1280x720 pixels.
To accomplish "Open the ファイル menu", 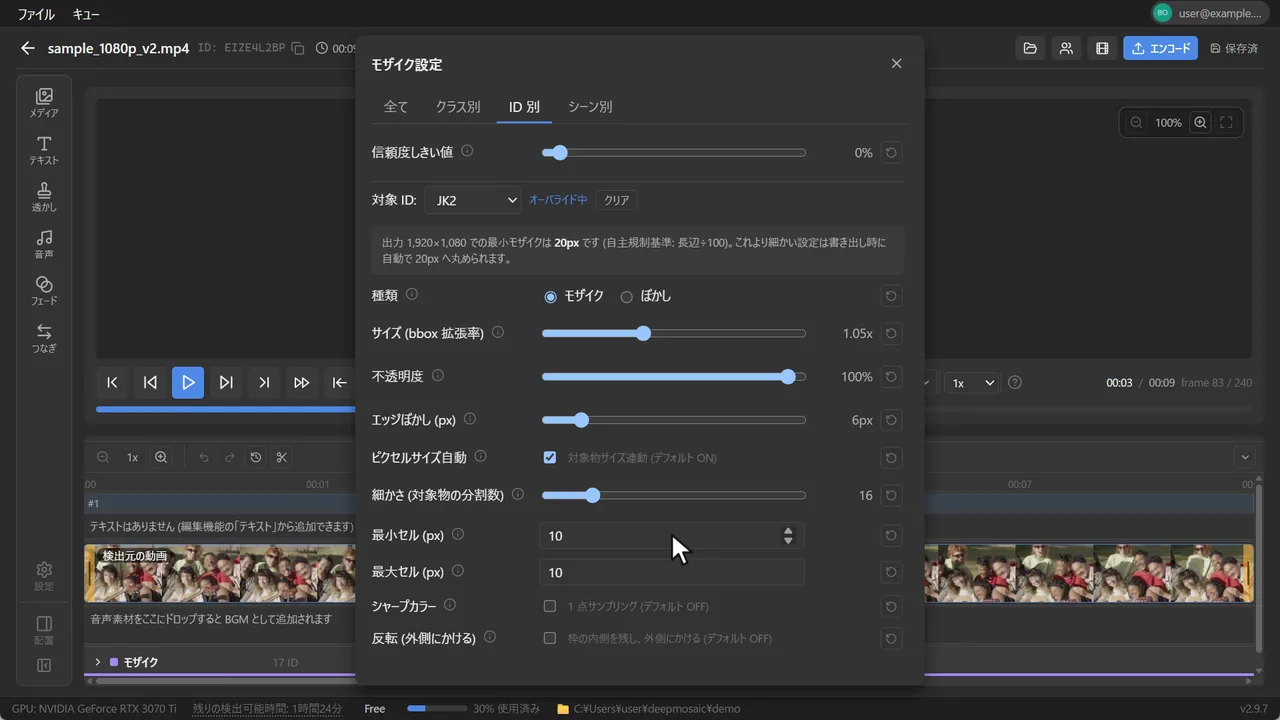I will pyautogui.click(x=36, y=15).
